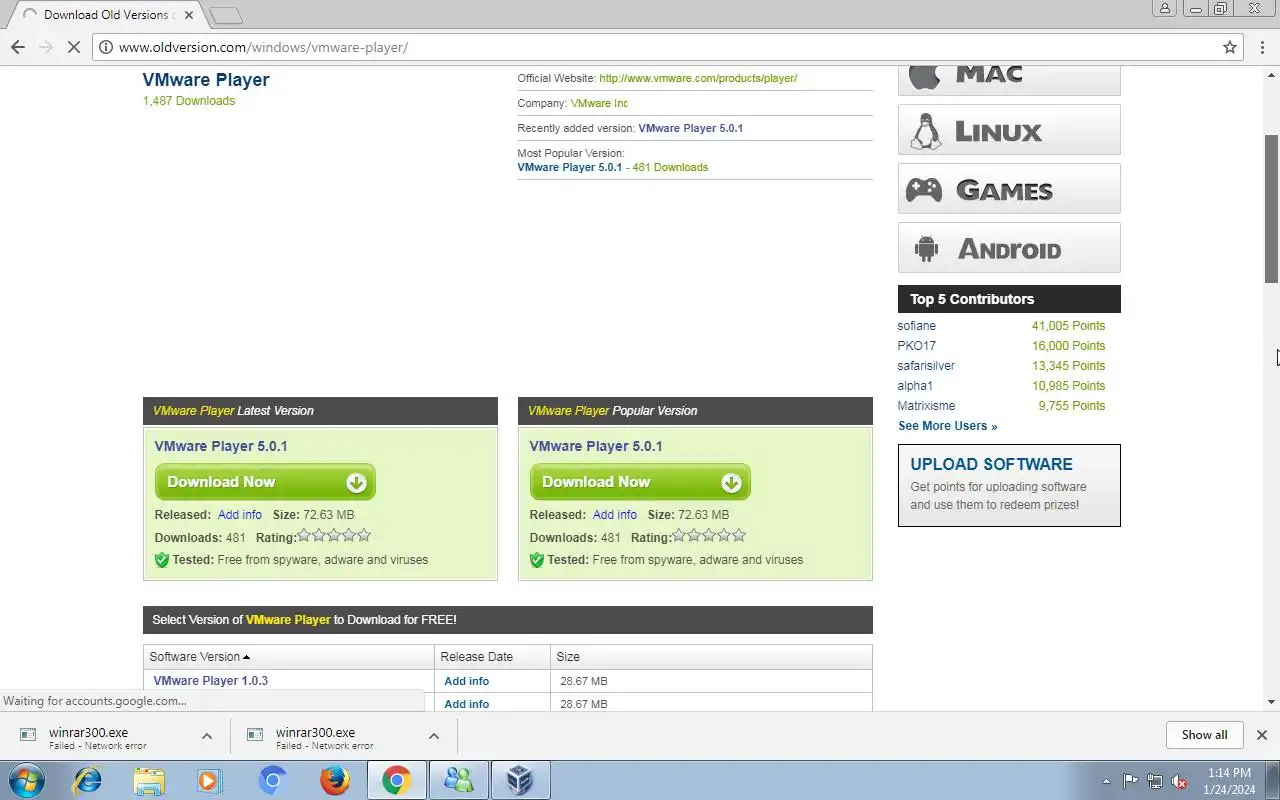Open most popular VMware Player 5.0.1 link

(x=569, y=167)
